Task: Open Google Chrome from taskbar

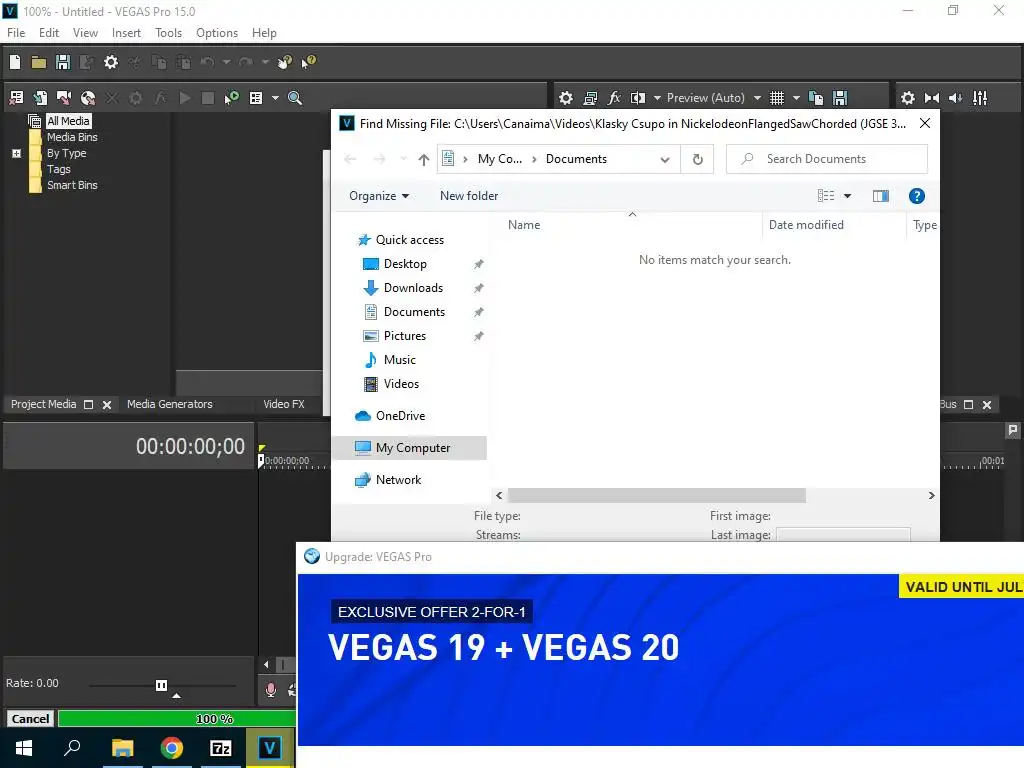Action: (171, 748)
